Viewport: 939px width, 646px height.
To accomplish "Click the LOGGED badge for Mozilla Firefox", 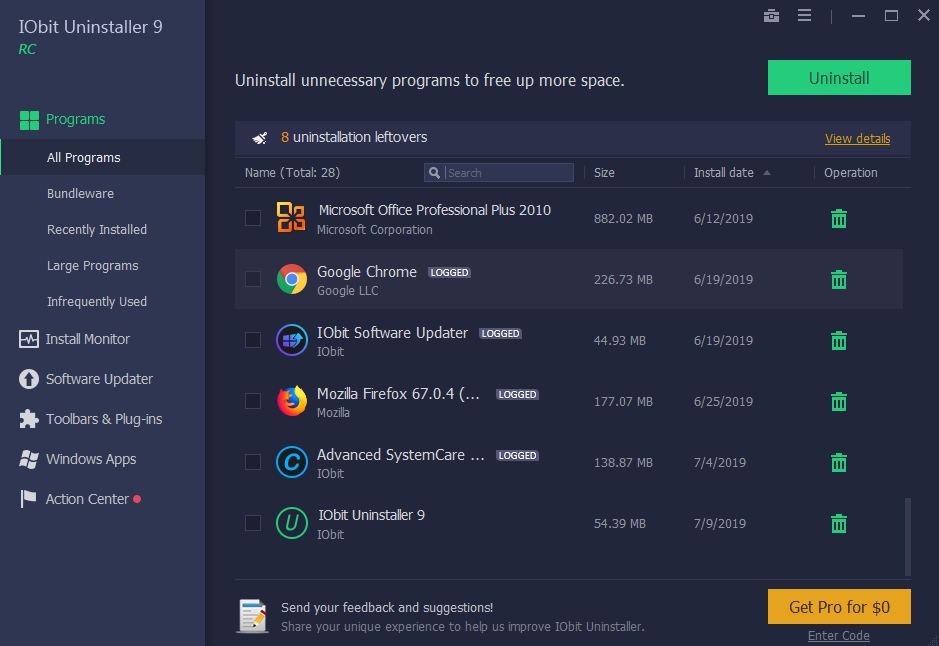I will 517,395.
